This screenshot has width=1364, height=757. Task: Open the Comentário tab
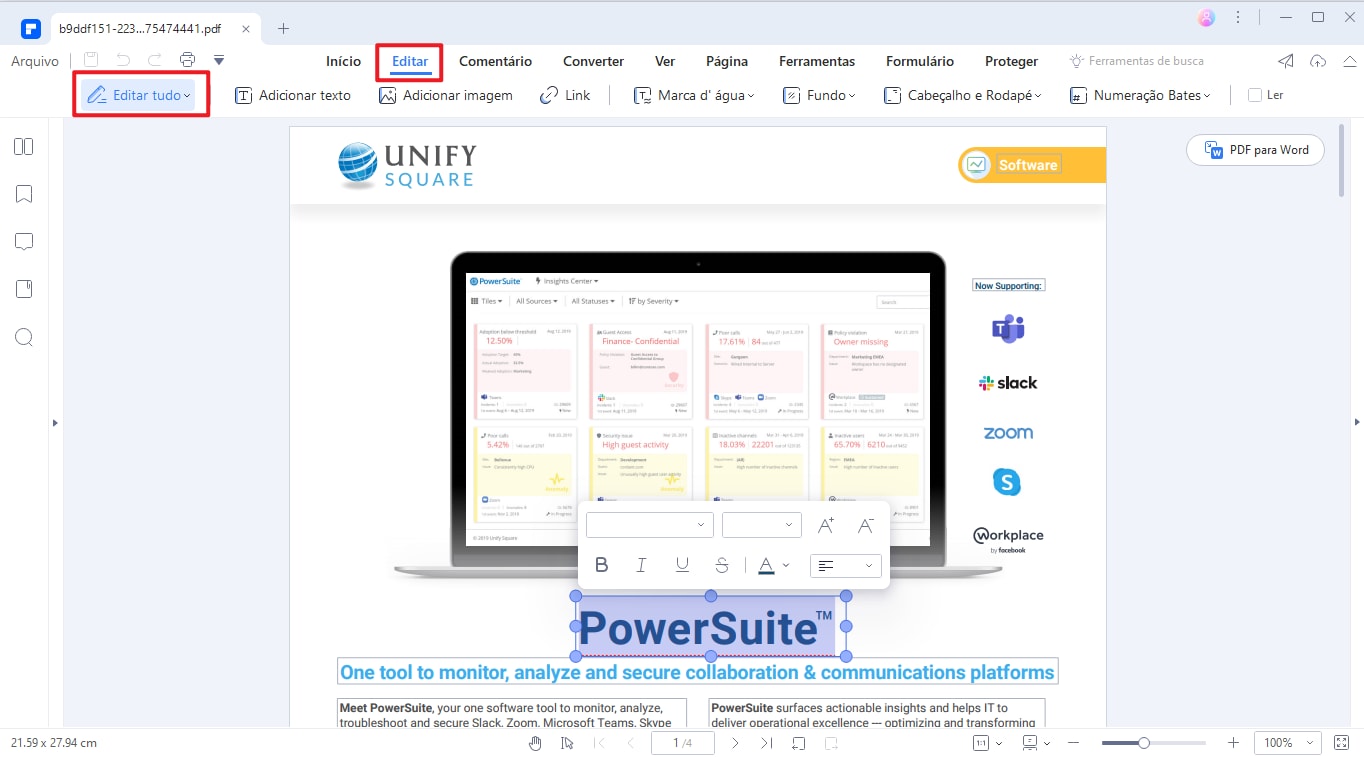(x=495, y=61)
